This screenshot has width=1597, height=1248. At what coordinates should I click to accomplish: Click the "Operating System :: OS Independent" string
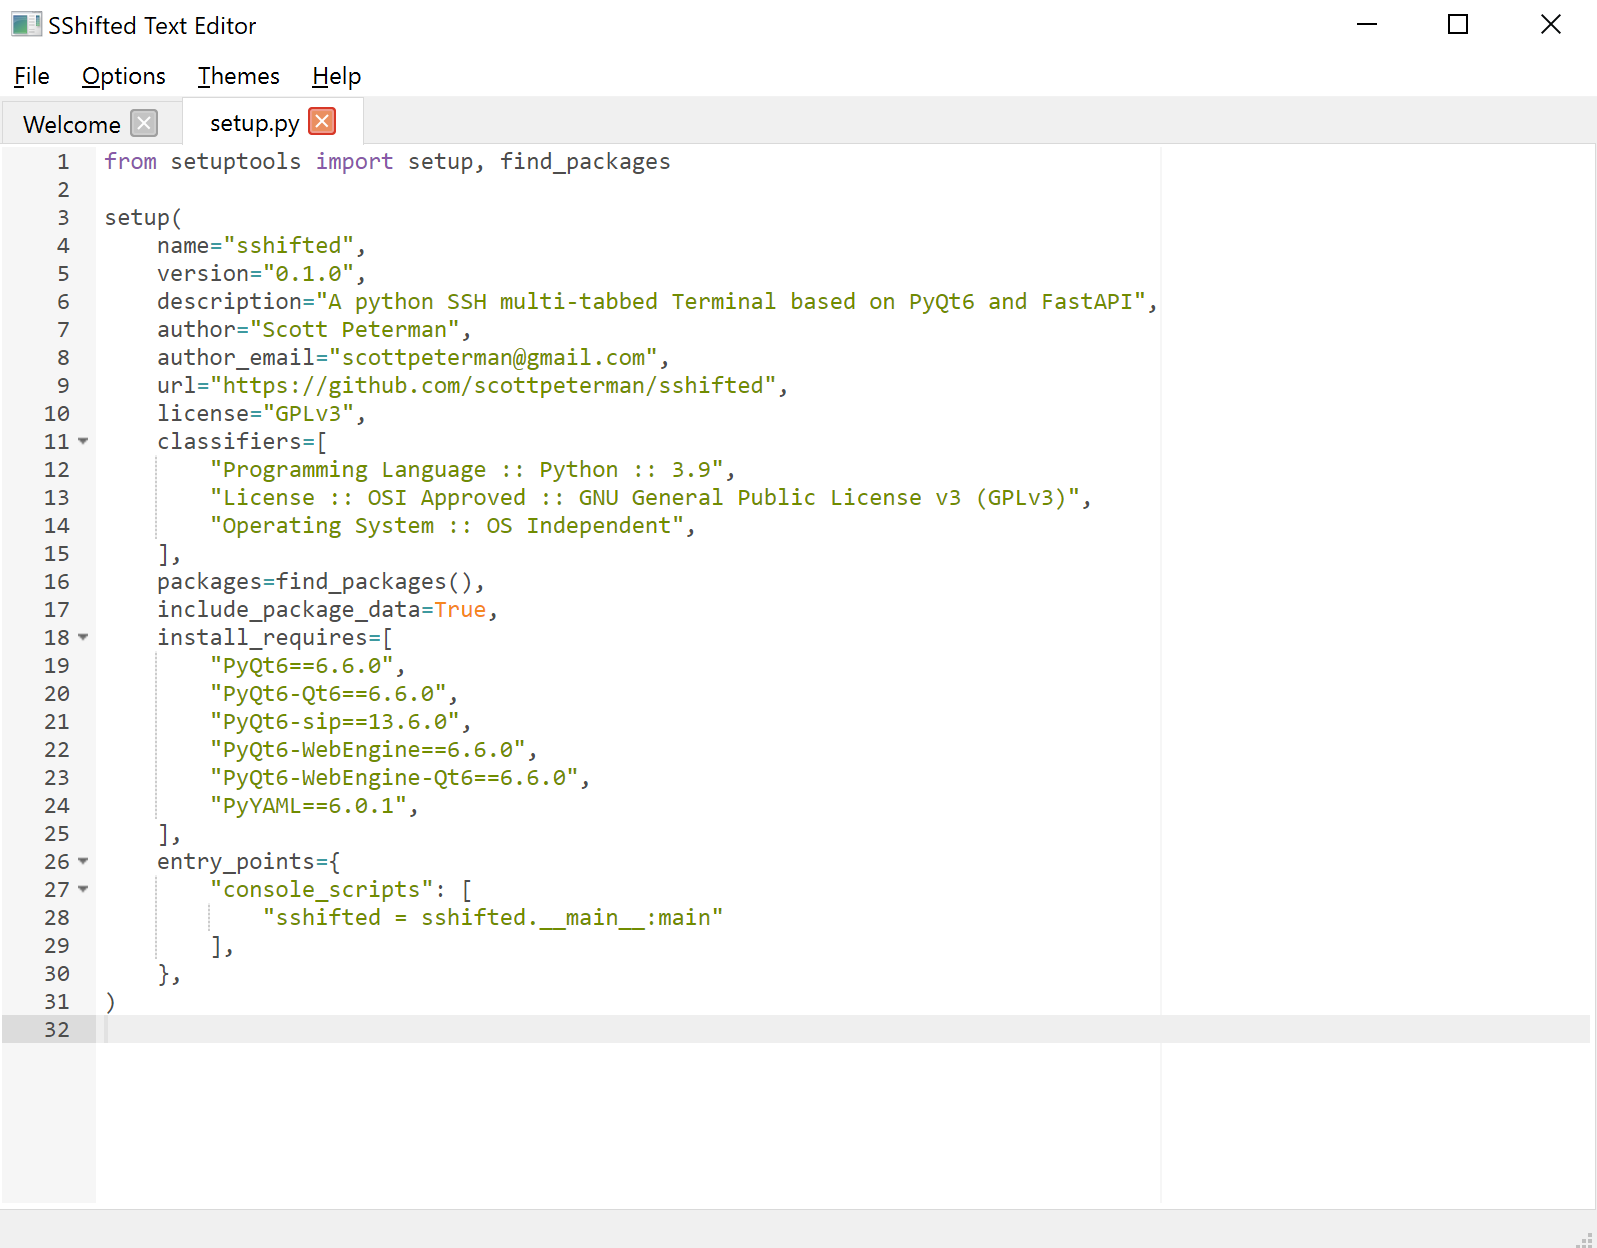pyautogui.click(x=447, y=525)
